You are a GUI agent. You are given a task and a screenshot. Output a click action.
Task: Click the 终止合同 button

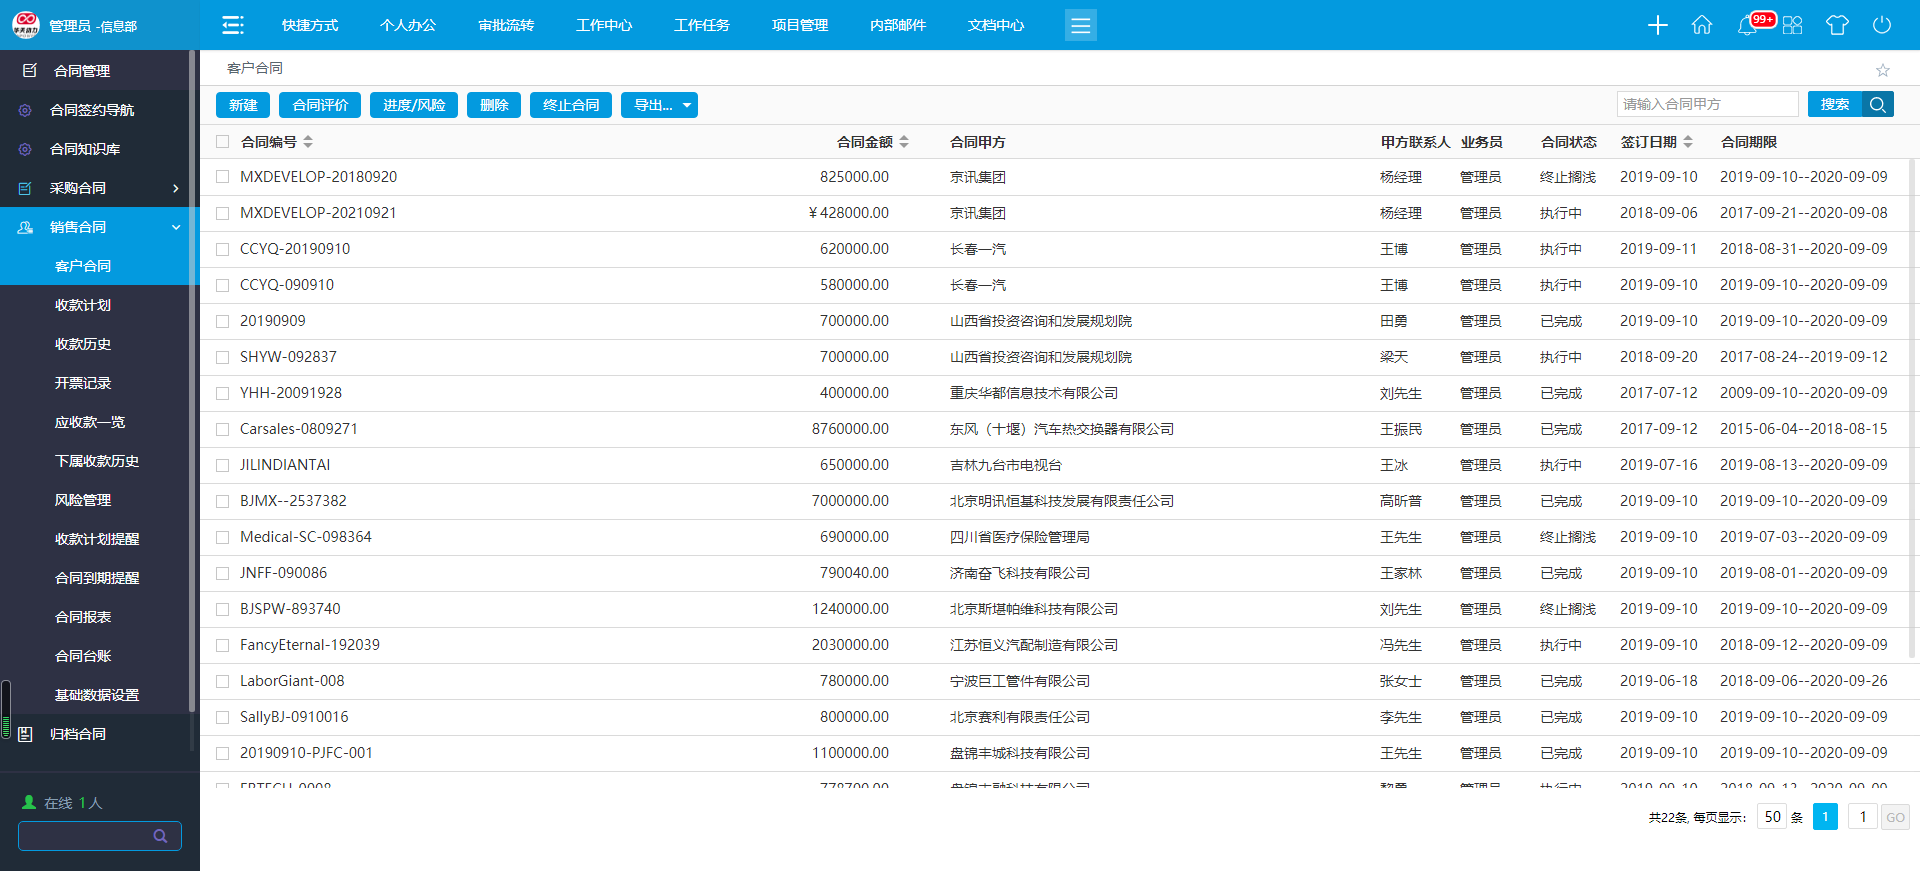click(571, 105)
